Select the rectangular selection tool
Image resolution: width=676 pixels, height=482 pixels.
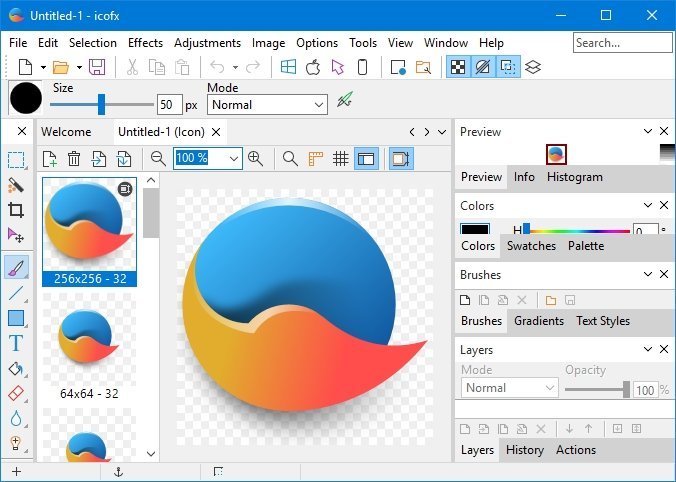[16, 160]
